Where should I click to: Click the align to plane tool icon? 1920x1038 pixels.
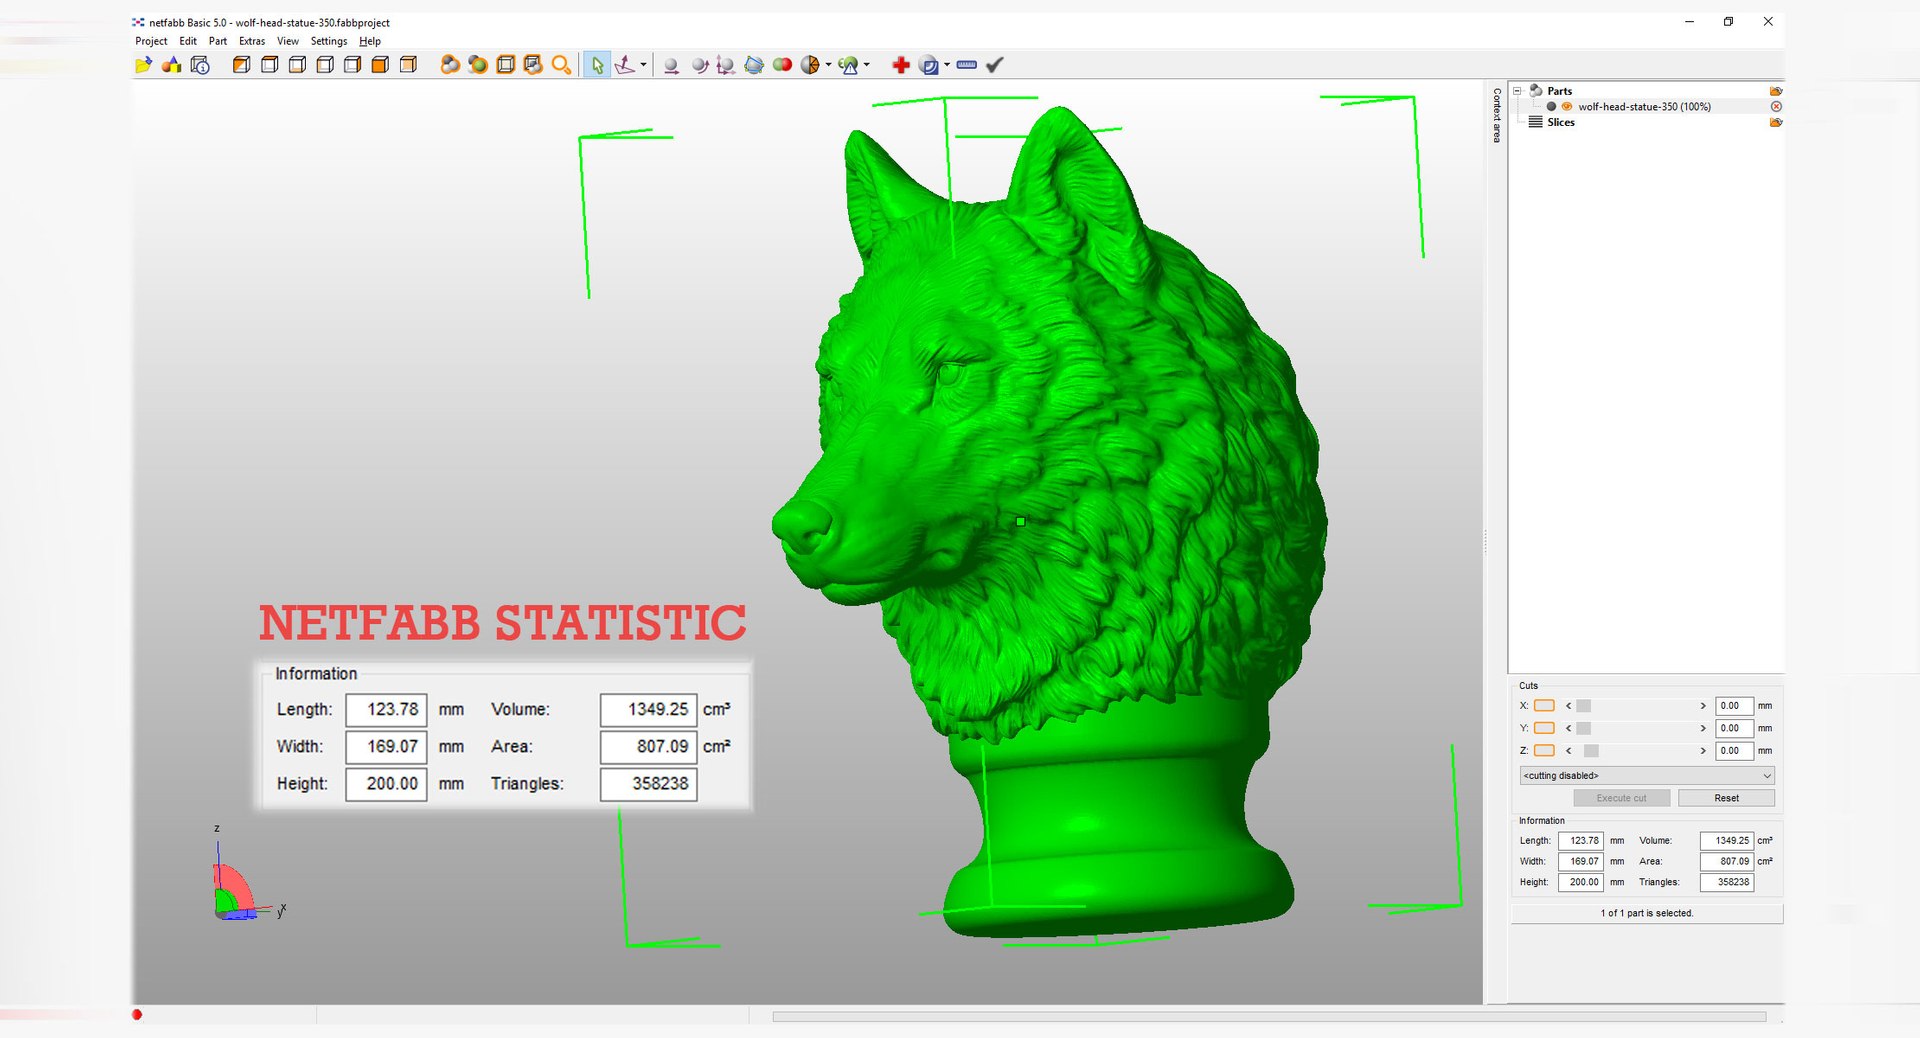(625, 65)
